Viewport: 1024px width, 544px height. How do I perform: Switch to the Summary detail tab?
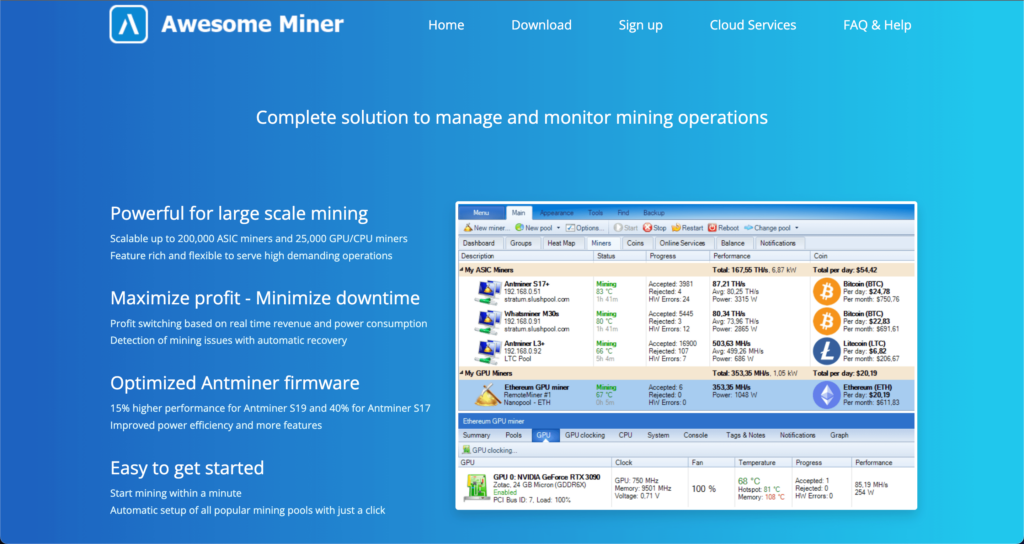(x=476, y=435)
